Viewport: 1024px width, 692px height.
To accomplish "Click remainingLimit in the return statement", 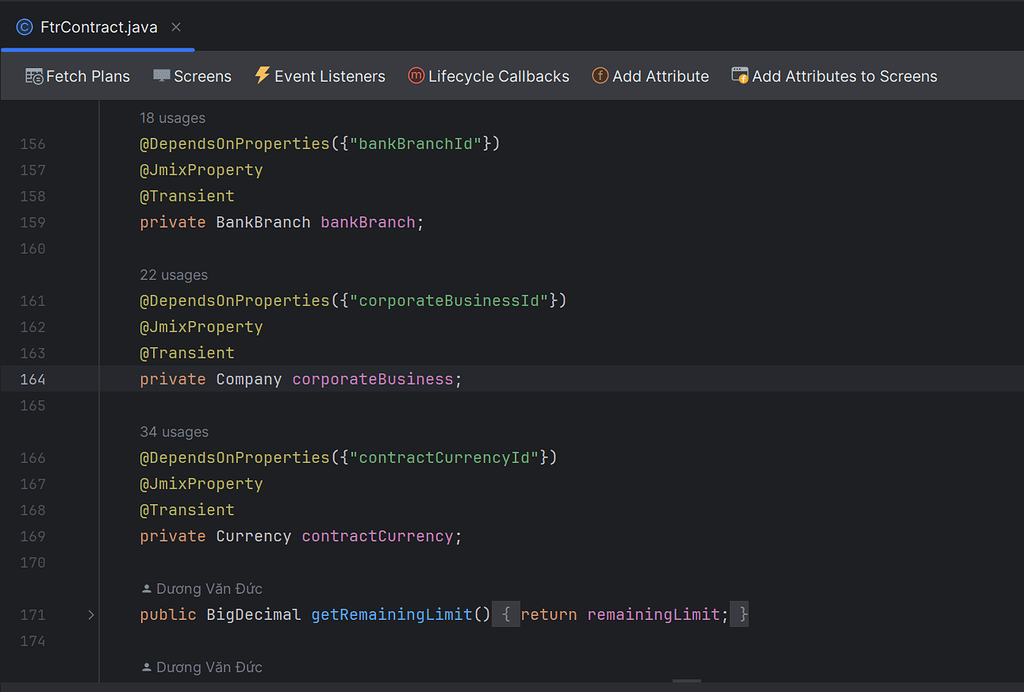I will pyautogui.click(x=653, y=615).
